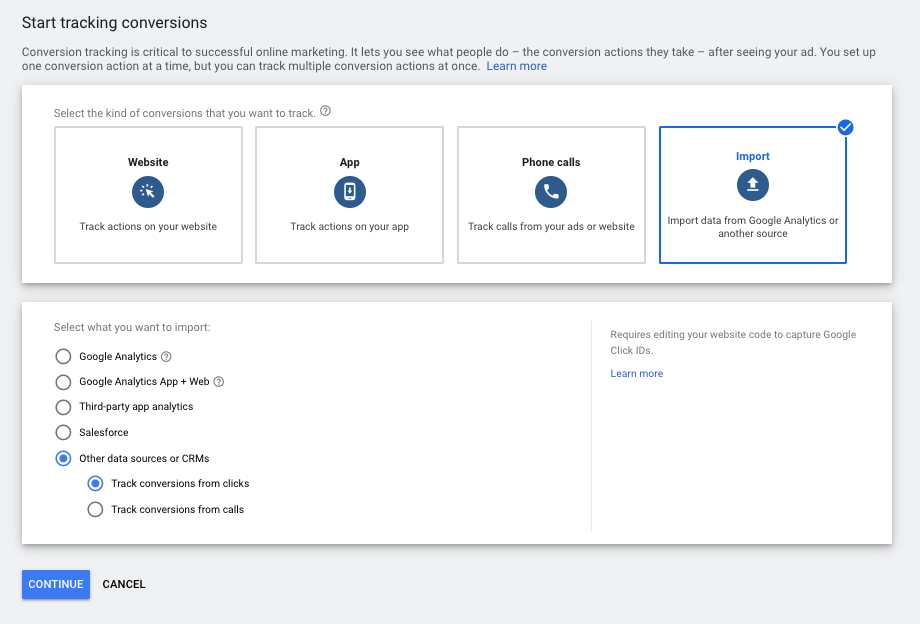Open help icon next to Google Analytics
This screenshot has height=624, width=920.
(167, 357)
